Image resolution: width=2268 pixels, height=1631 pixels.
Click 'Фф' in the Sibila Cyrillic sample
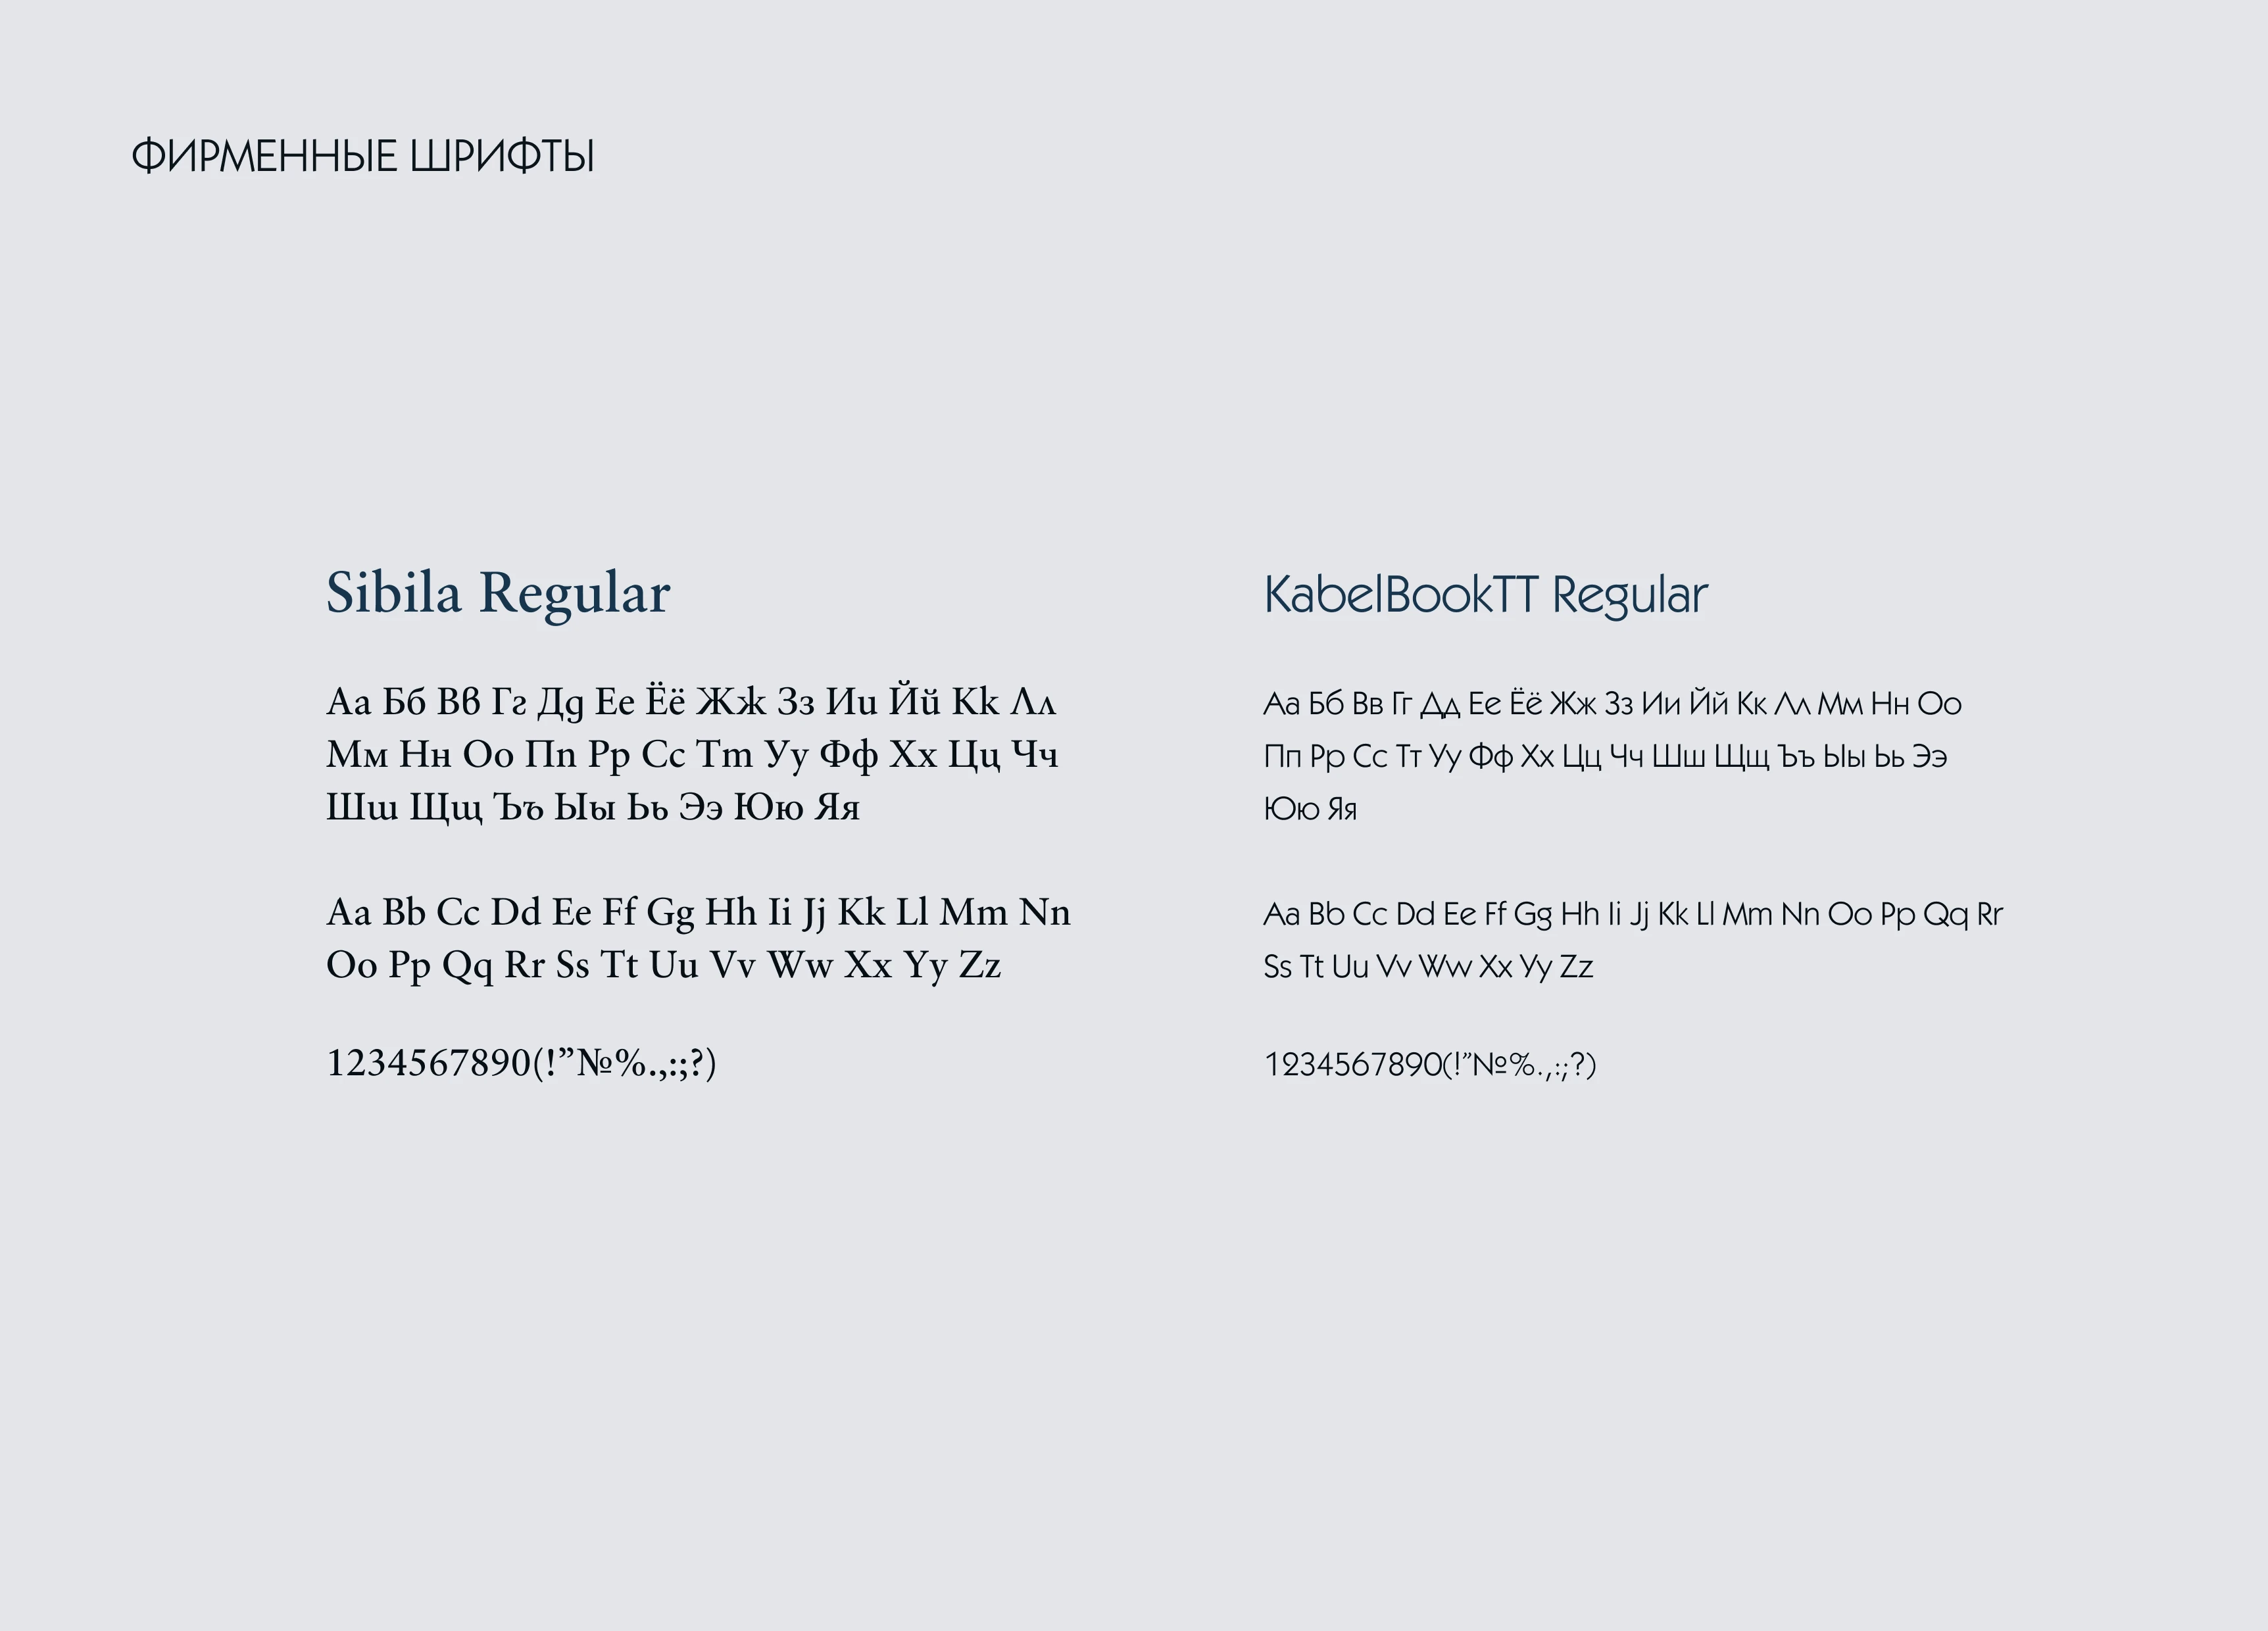(848, 755)
